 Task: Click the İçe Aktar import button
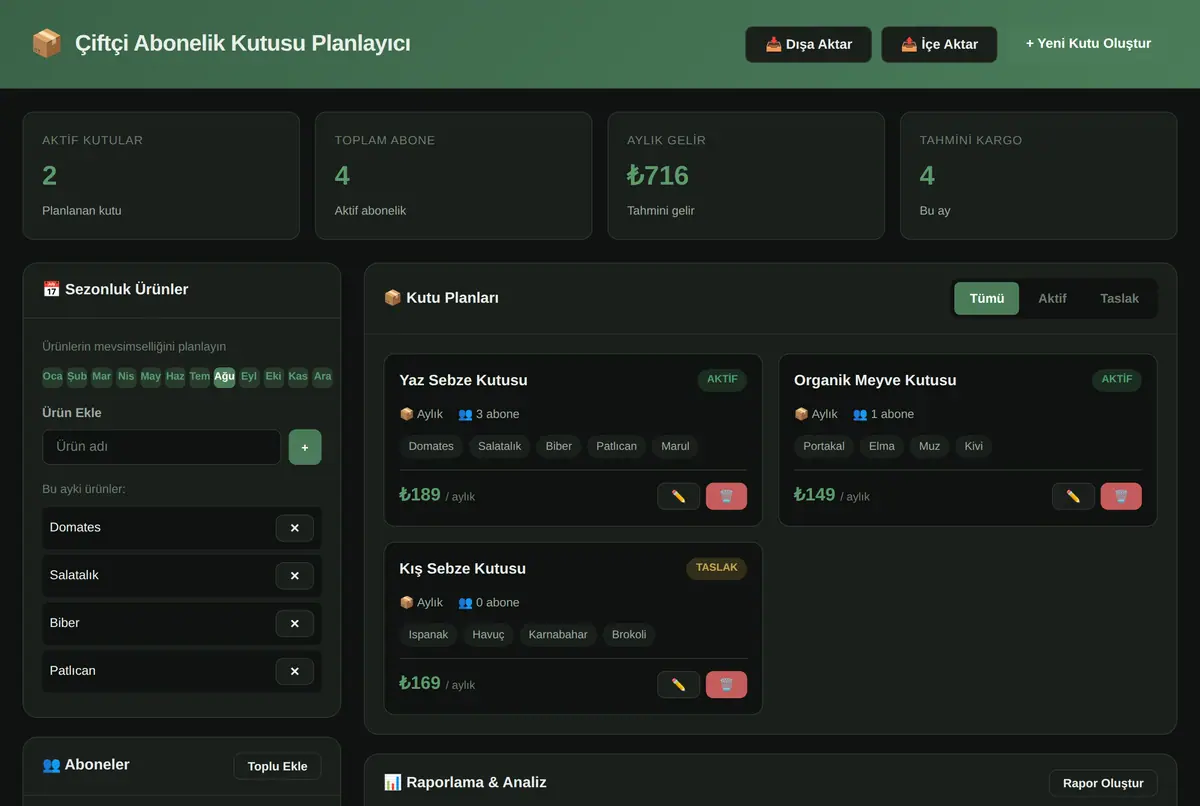(939, 44)
